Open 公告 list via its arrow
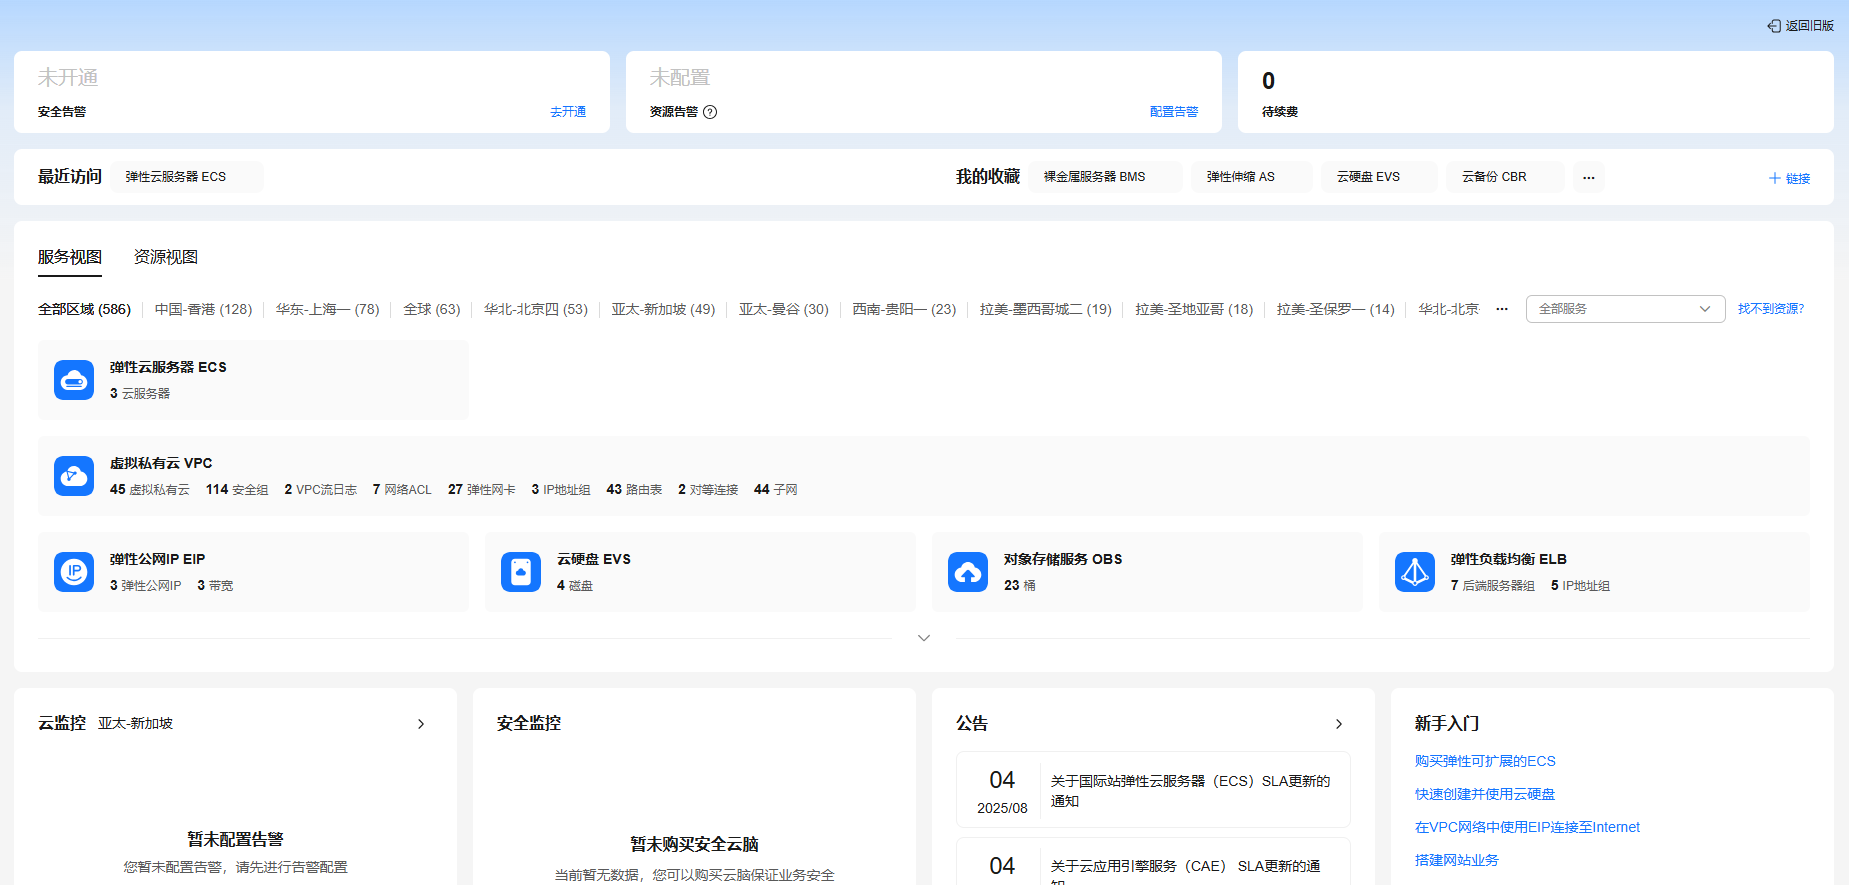 [1339, 724]
